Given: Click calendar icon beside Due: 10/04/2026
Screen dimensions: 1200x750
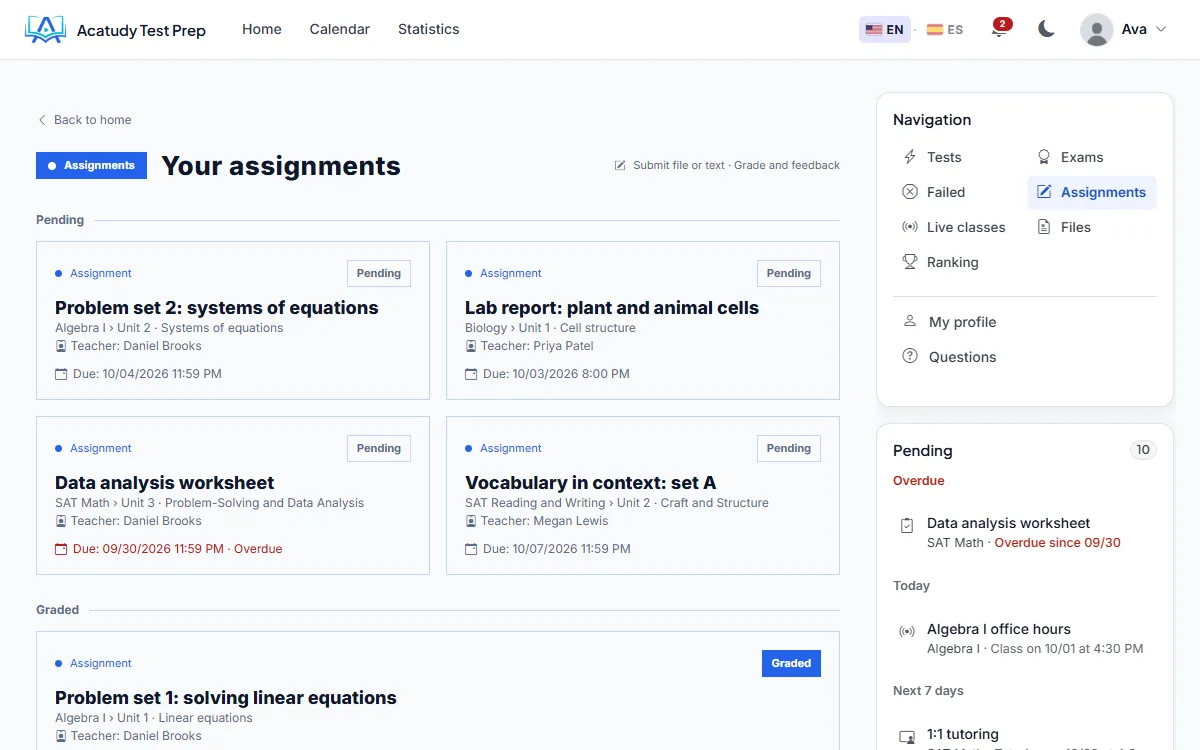Looking at the screenshot, I should (x=61, y=374).
